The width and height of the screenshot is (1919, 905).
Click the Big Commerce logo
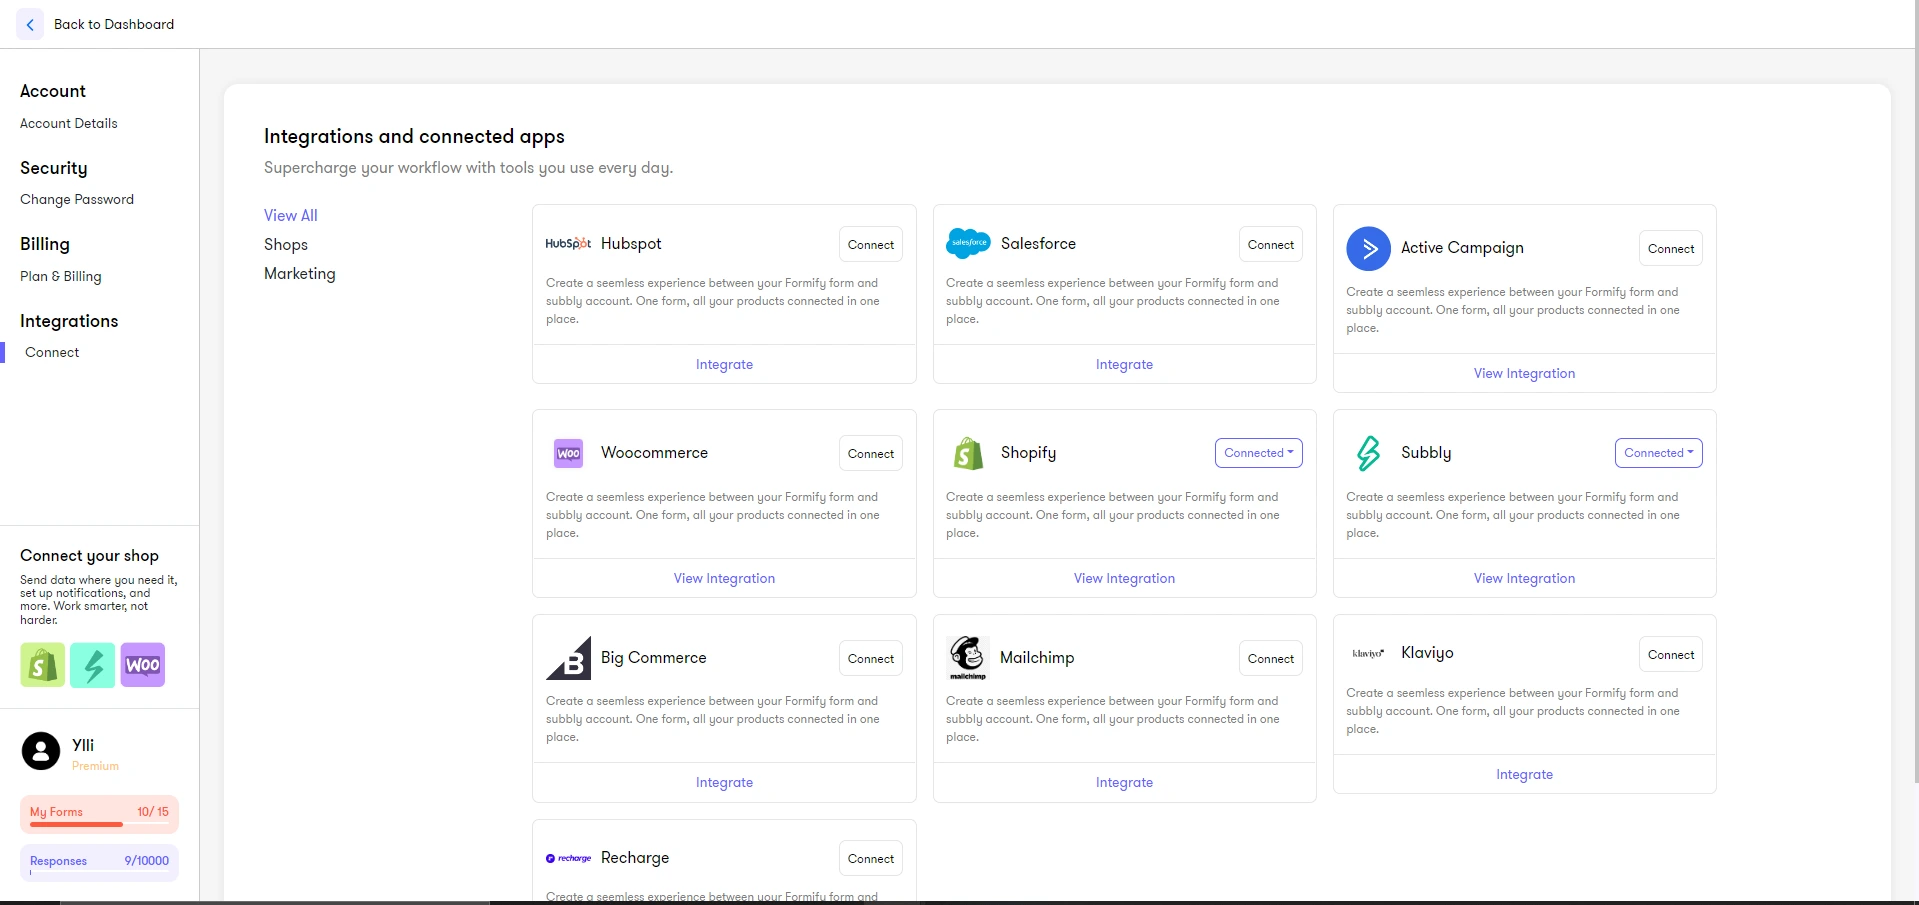(x=569, y=658)
